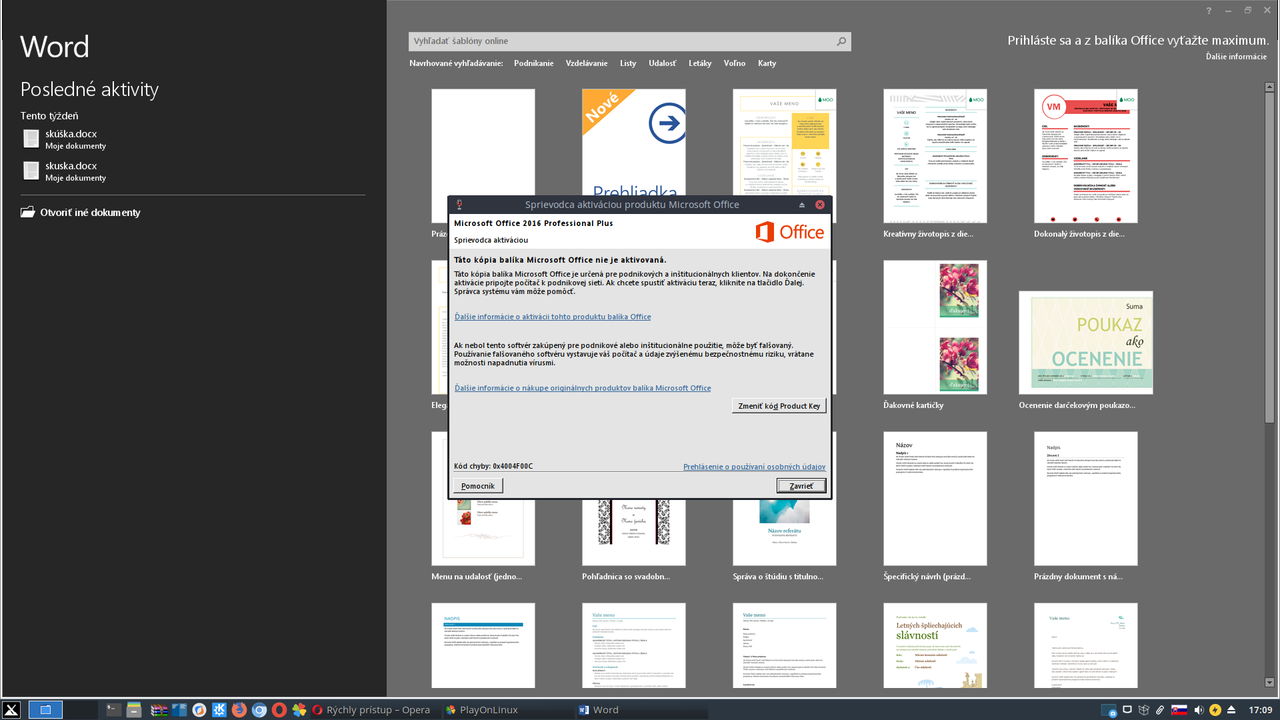Click the clipboard paperclip tray icon
Viewport: 1280px width, 720px height.
click(1160, 710)
